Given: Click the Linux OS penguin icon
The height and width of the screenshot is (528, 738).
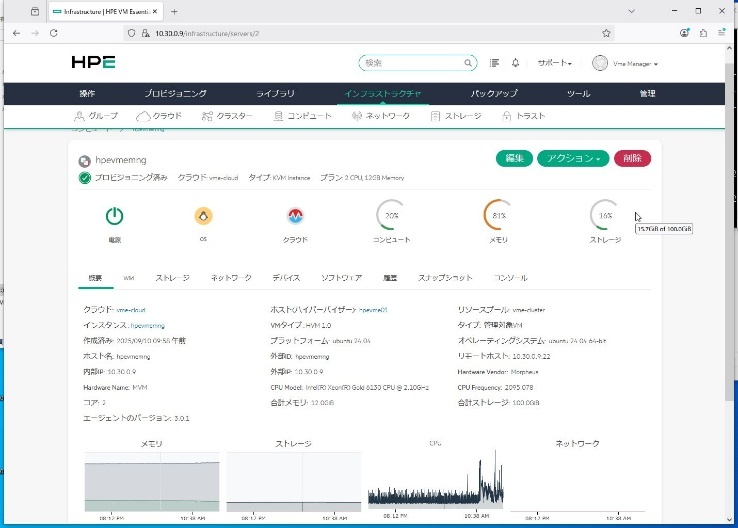Looking at the screenshot, I should pos(204,216).
